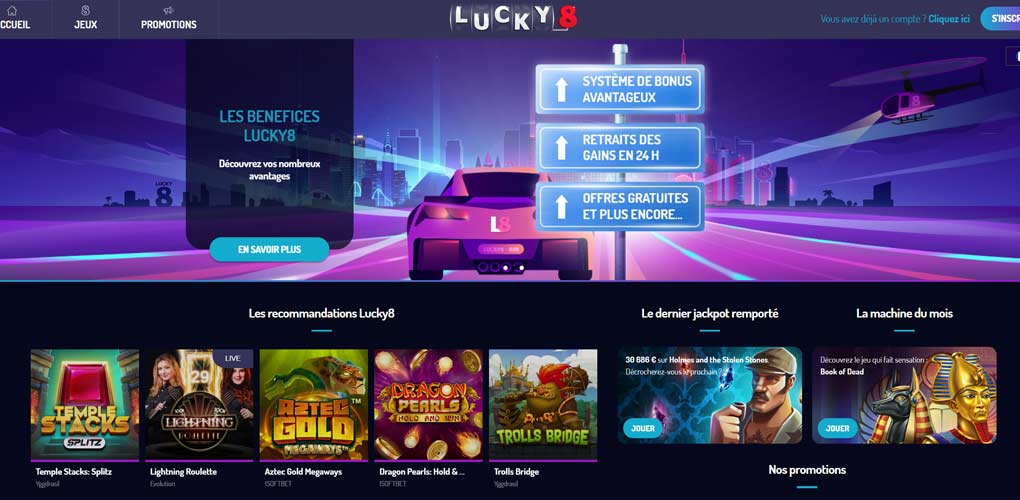Click the Cliquez ici login link

[949, 19]
